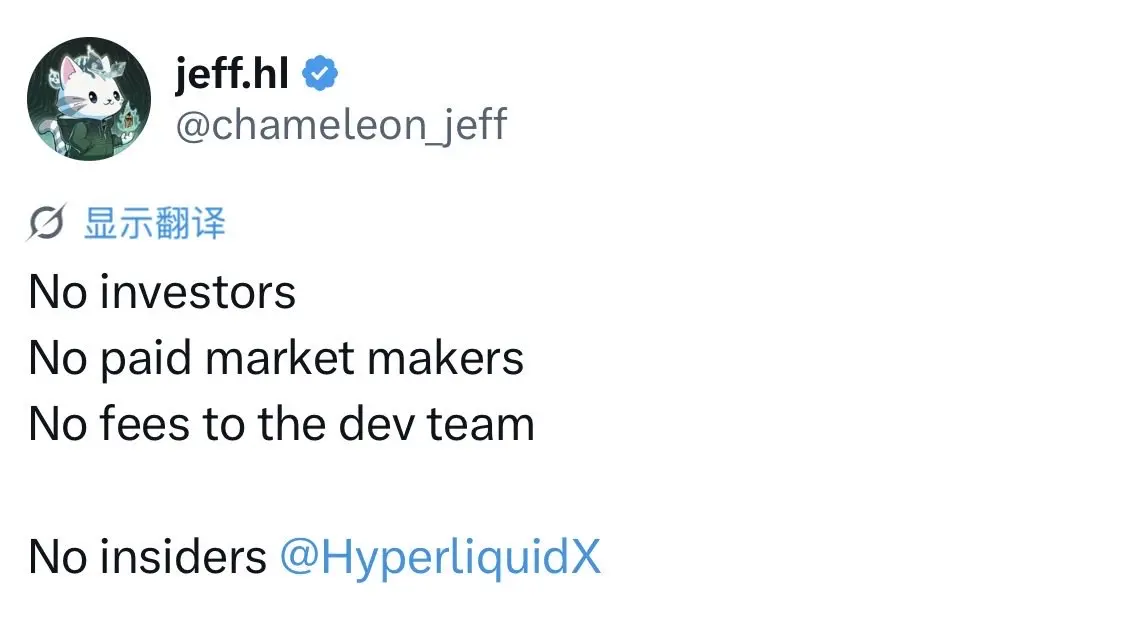
Task: Click the green flame in the avatar
Action: 128,117
